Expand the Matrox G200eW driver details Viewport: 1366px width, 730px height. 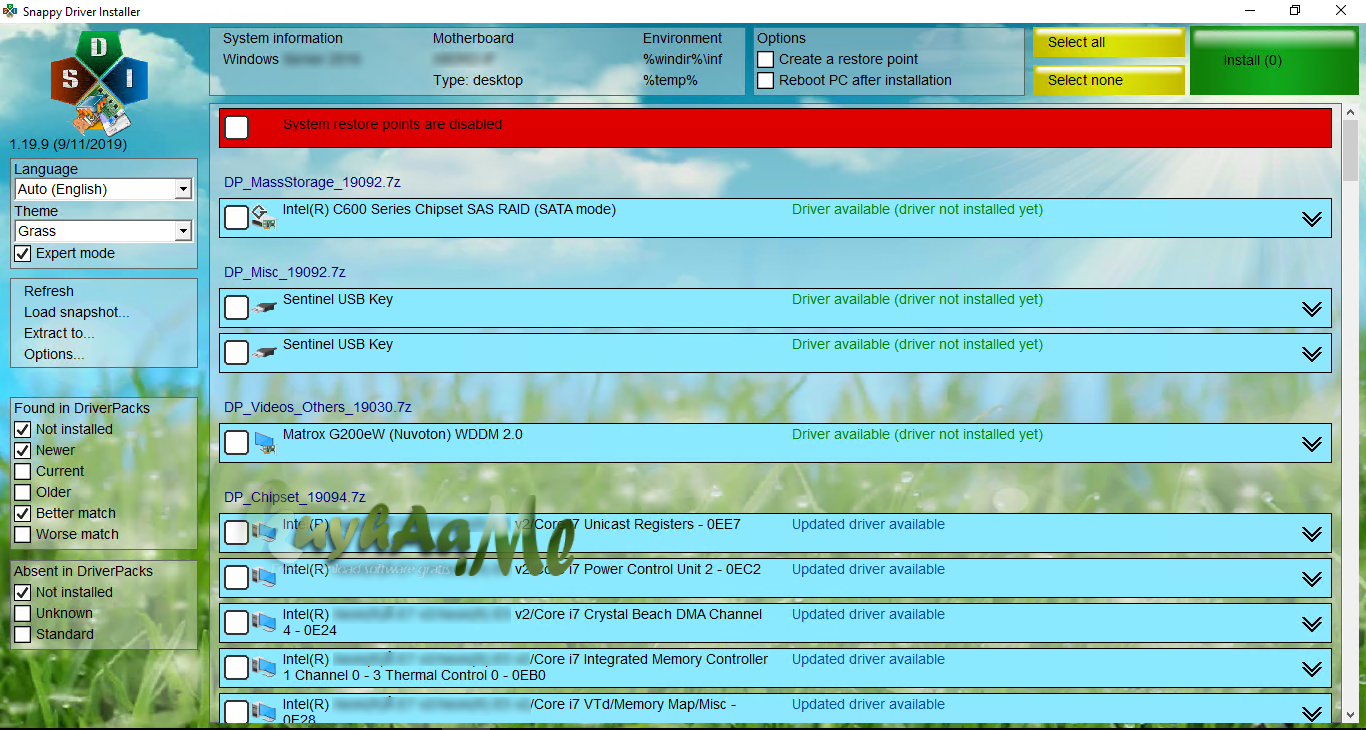pos(1312,444)
